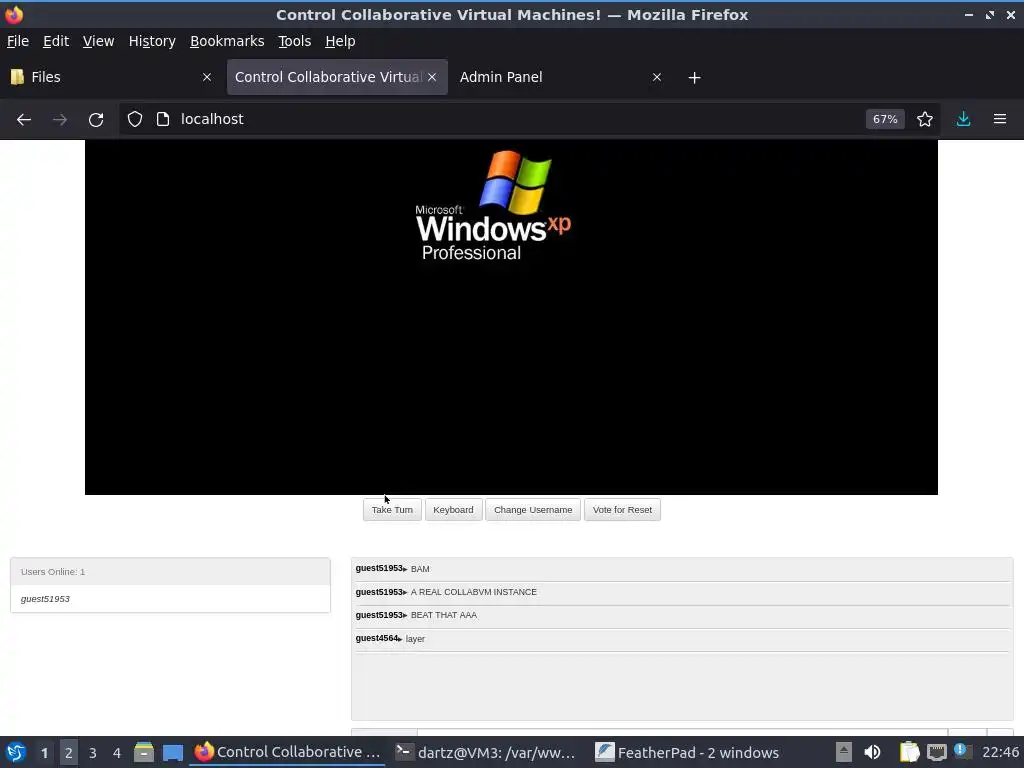
Task: Switch to virtual desktop 3
Action: (93, 753)
